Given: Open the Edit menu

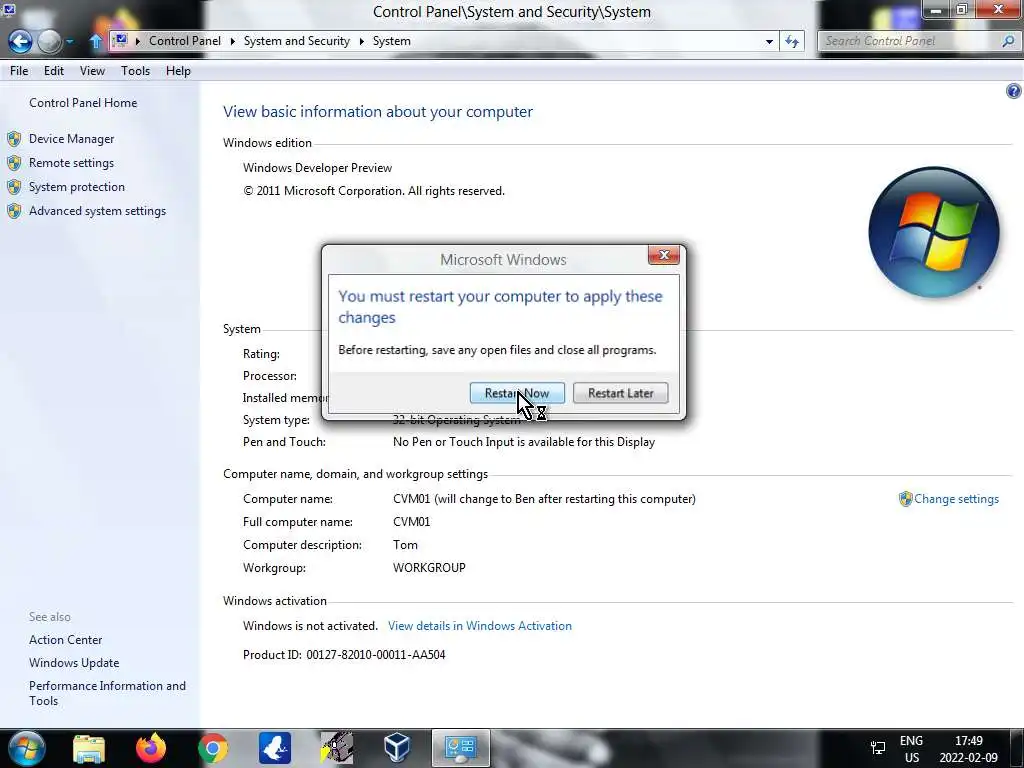Looking at the screenshot, I should coord(54,71).
